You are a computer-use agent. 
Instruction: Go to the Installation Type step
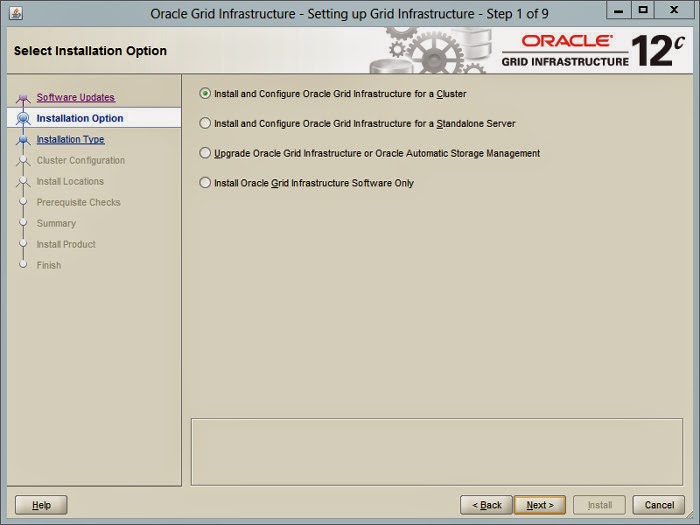pos(71,139)
